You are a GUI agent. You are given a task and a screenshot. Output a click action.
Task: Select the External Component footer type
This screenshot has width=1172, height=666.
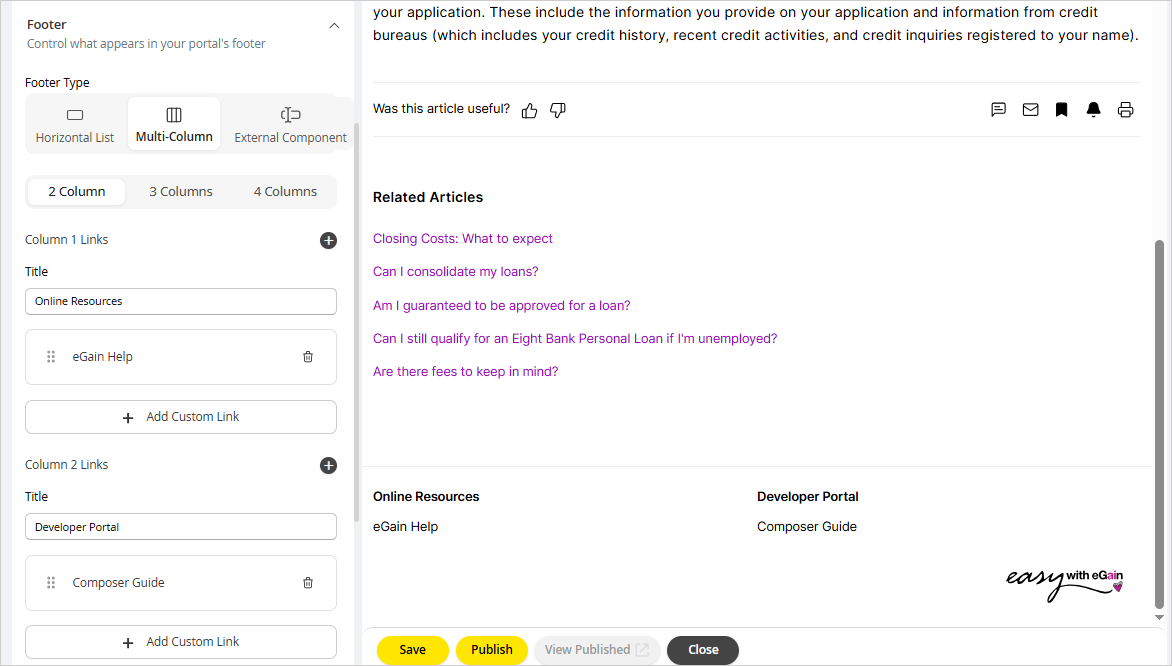(290, 125)
